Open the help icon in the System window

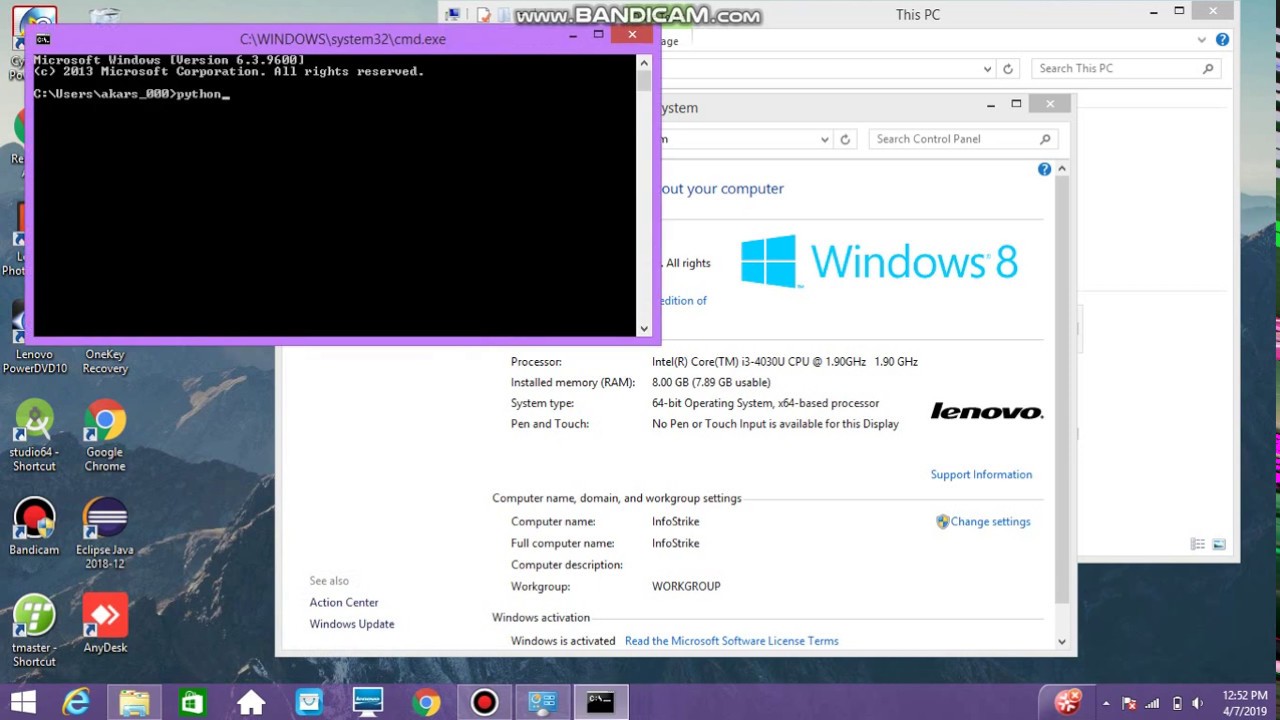[1044, 169]
